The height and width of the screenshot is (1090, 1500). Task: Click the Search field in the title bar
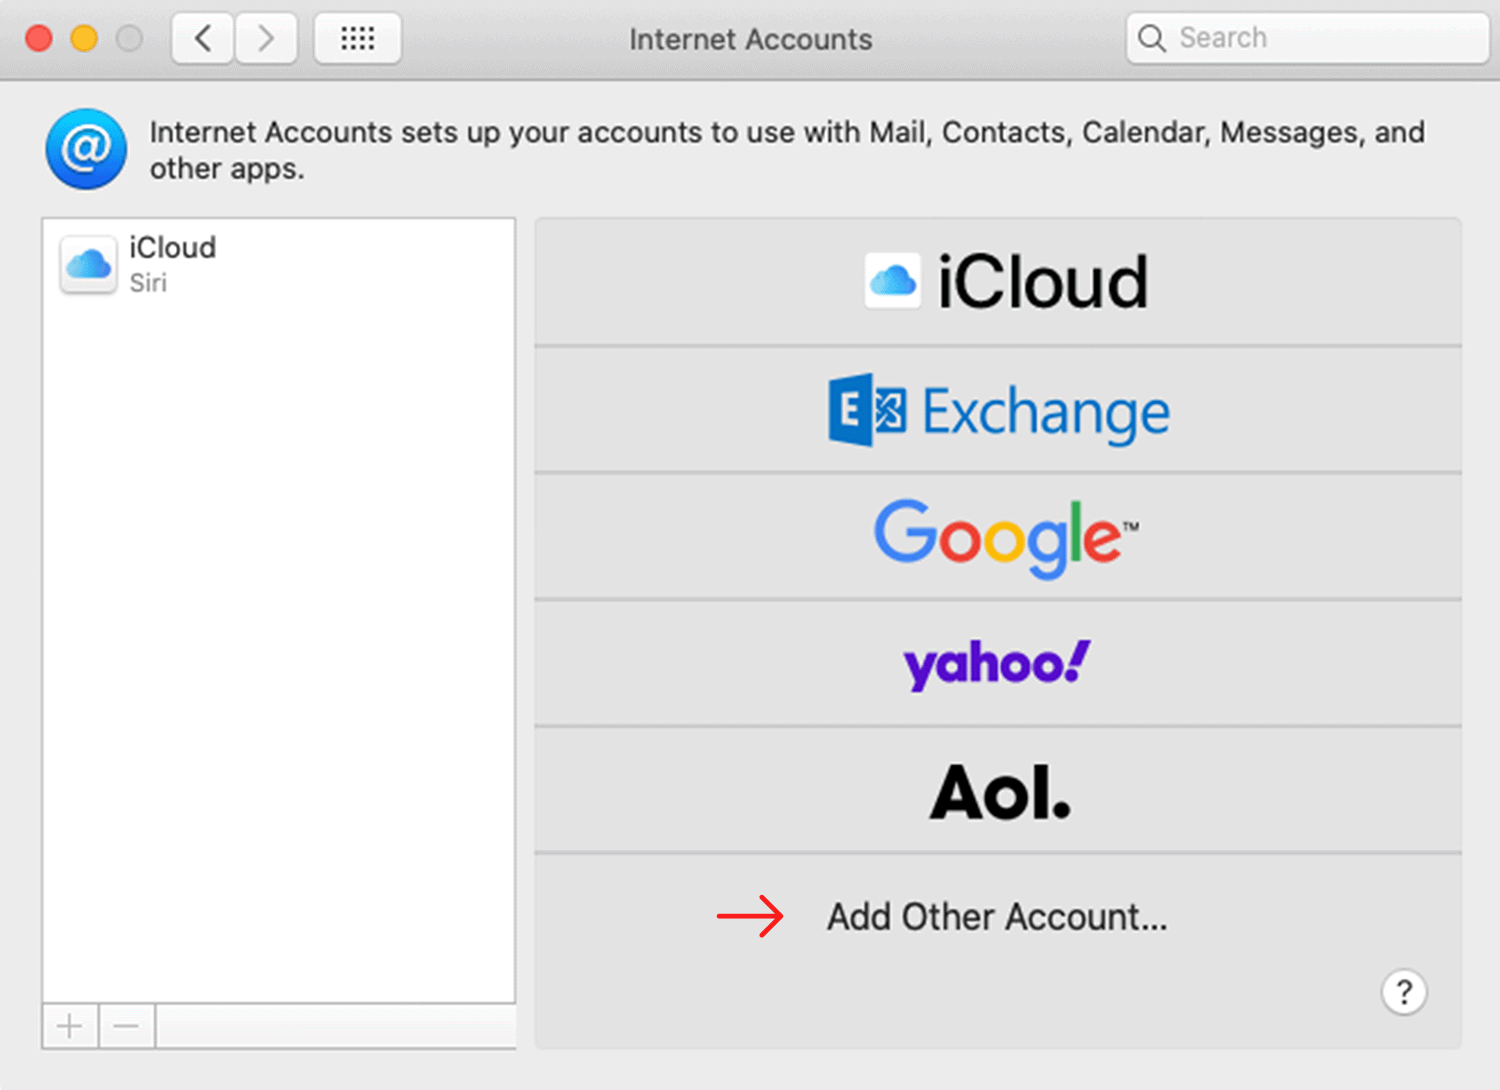1308,38
